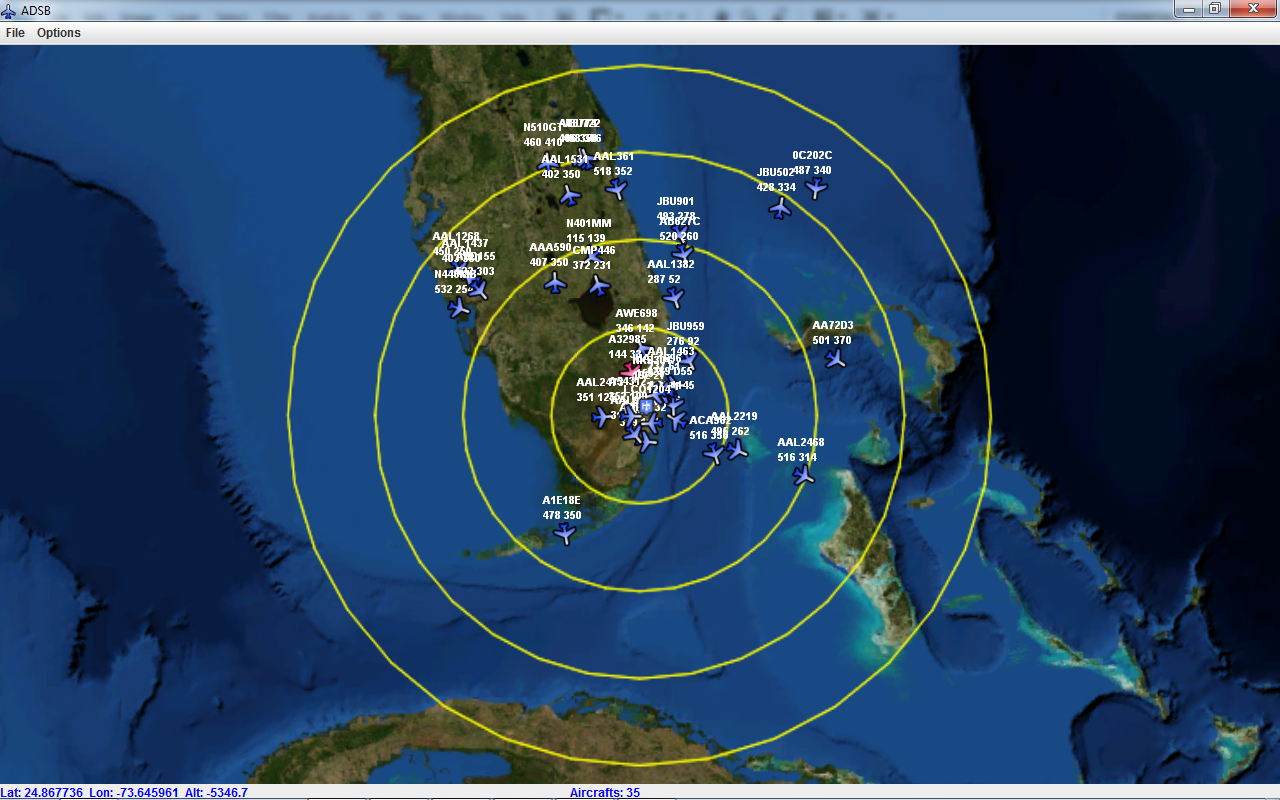
Task: Click the AWE698 aircraft label
Action: 636,314
